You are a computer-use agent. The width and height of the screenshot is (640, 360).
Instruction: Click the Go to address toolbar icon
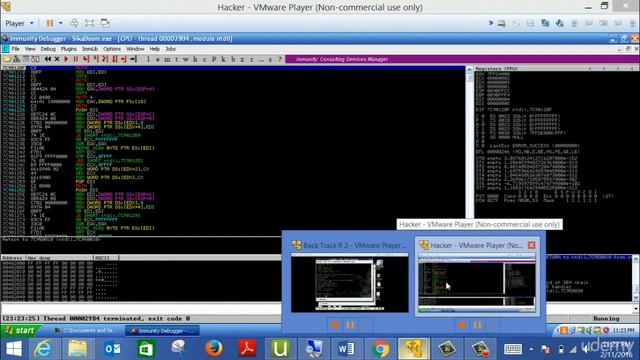pos(133,59)
